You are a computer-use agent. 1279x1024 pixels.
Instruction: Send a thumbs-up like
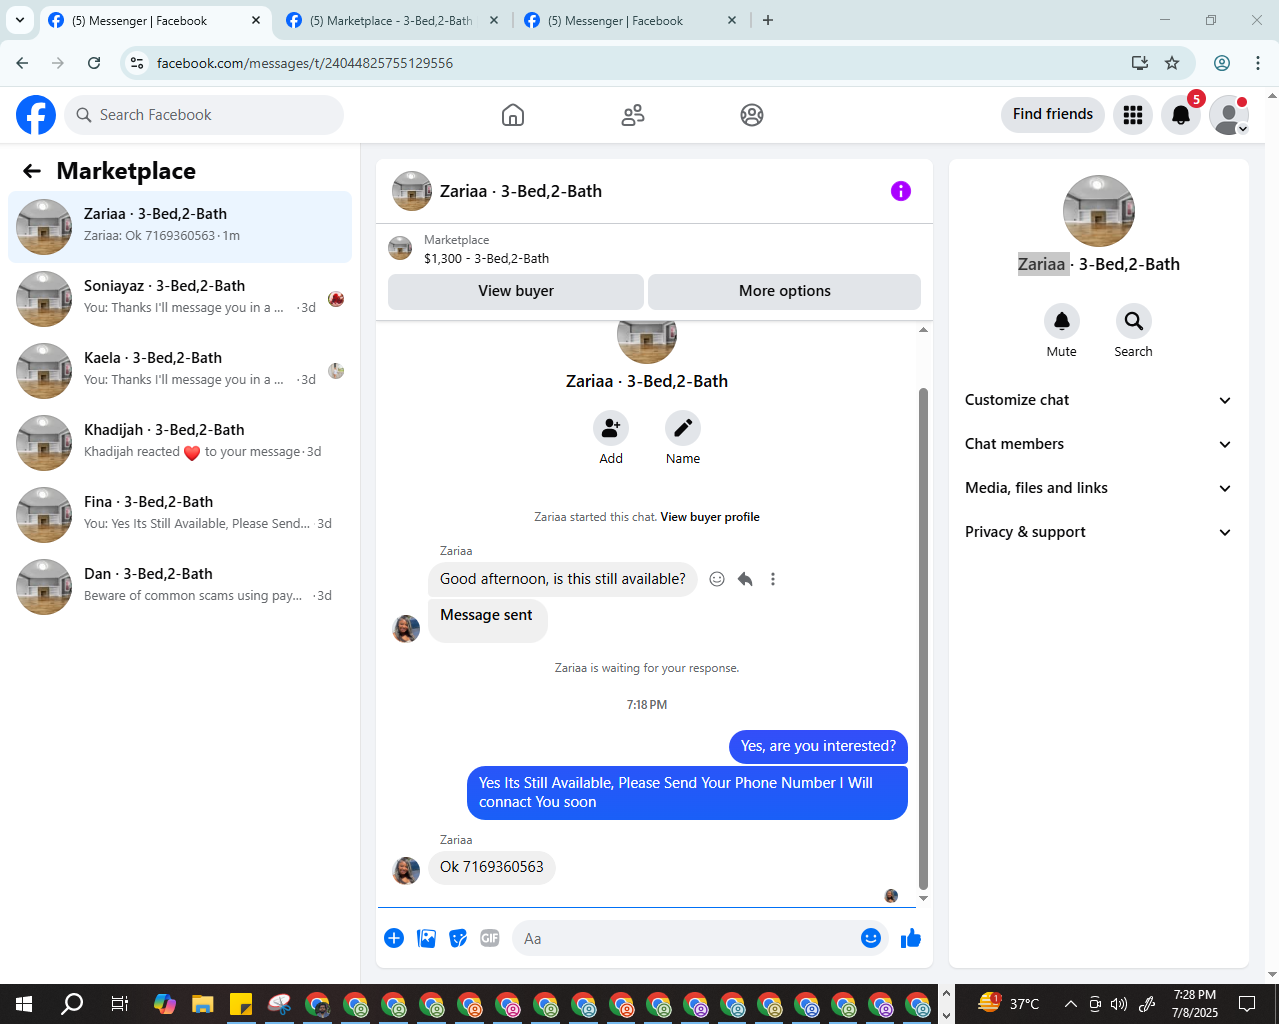pos(911,938)
